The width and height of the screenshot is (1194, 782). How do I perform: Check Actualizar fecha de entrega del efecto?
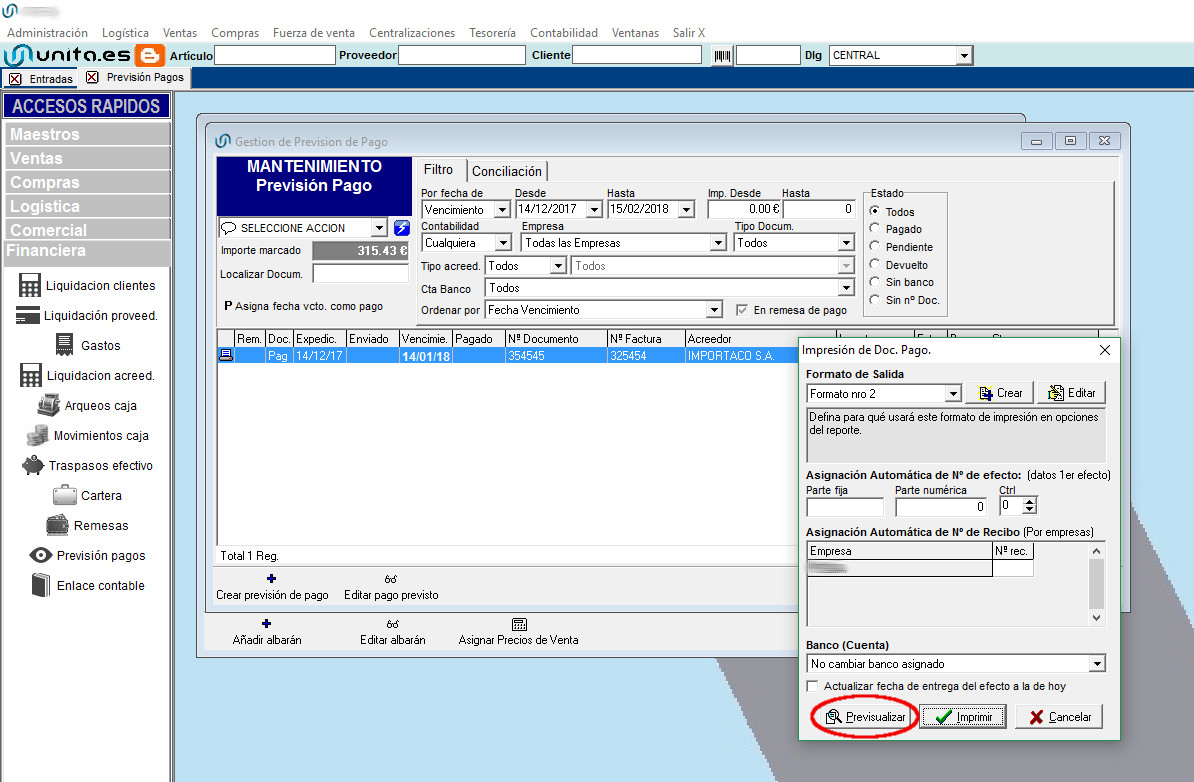pyautogui.click(x=812, y=686)
